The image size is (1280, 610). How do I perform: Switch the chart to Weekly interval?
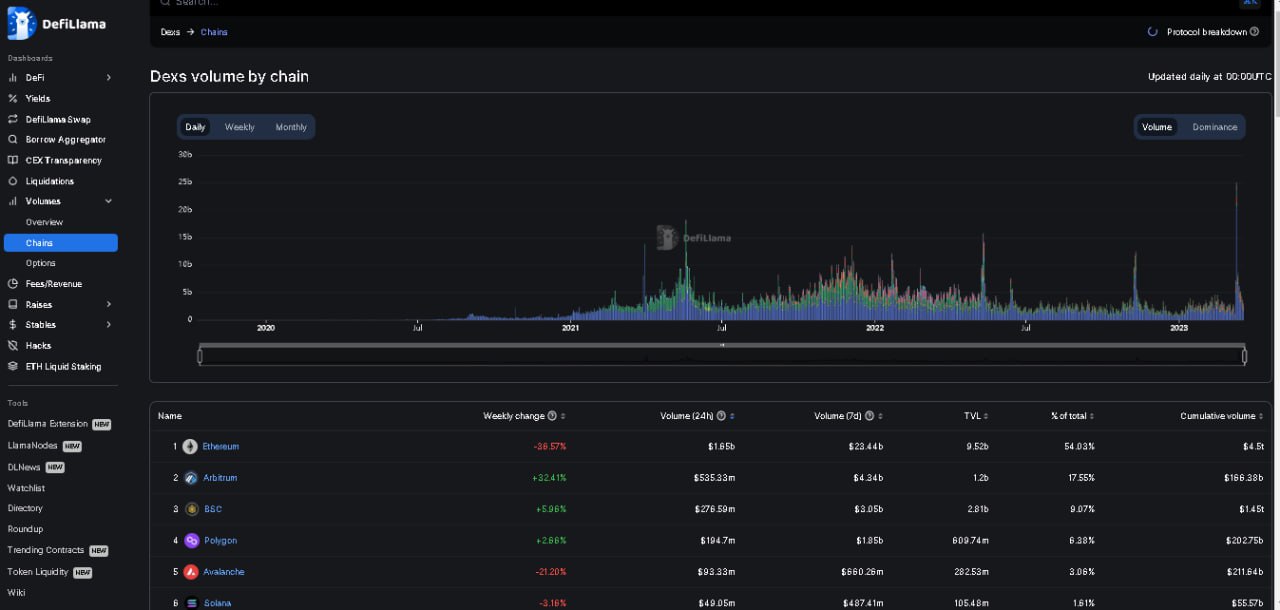(x=239, y=127)
